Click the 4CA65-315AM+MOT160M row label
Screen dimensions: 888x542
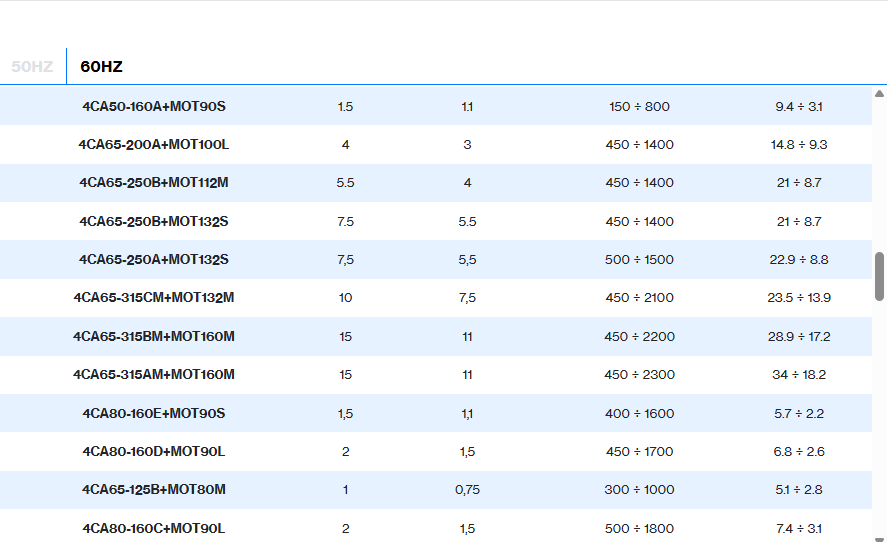[154, 375]
